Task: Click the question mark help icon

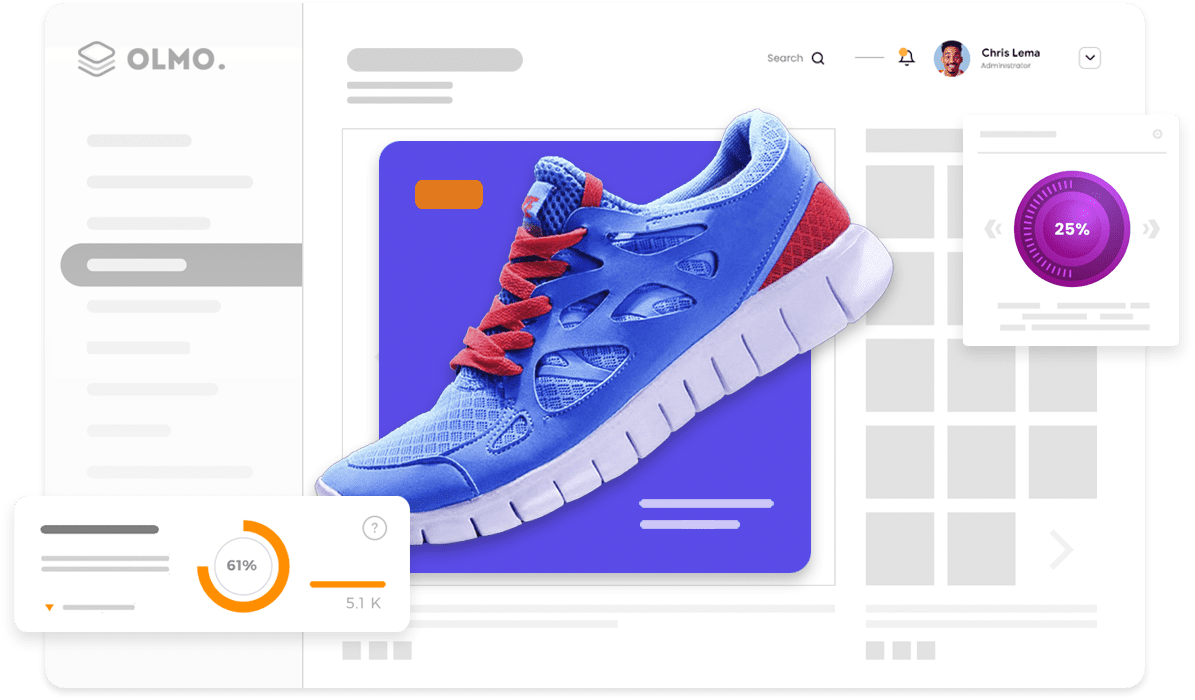Action: click(374, 528)
